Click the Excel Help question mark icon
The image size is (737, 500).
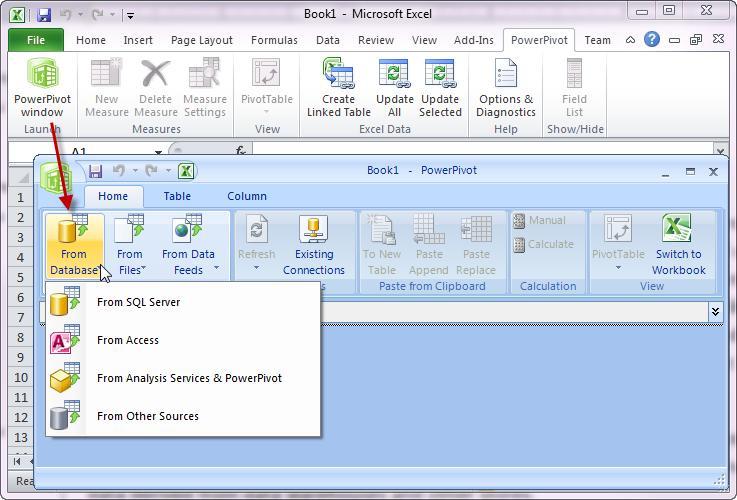tap(651, 39)
